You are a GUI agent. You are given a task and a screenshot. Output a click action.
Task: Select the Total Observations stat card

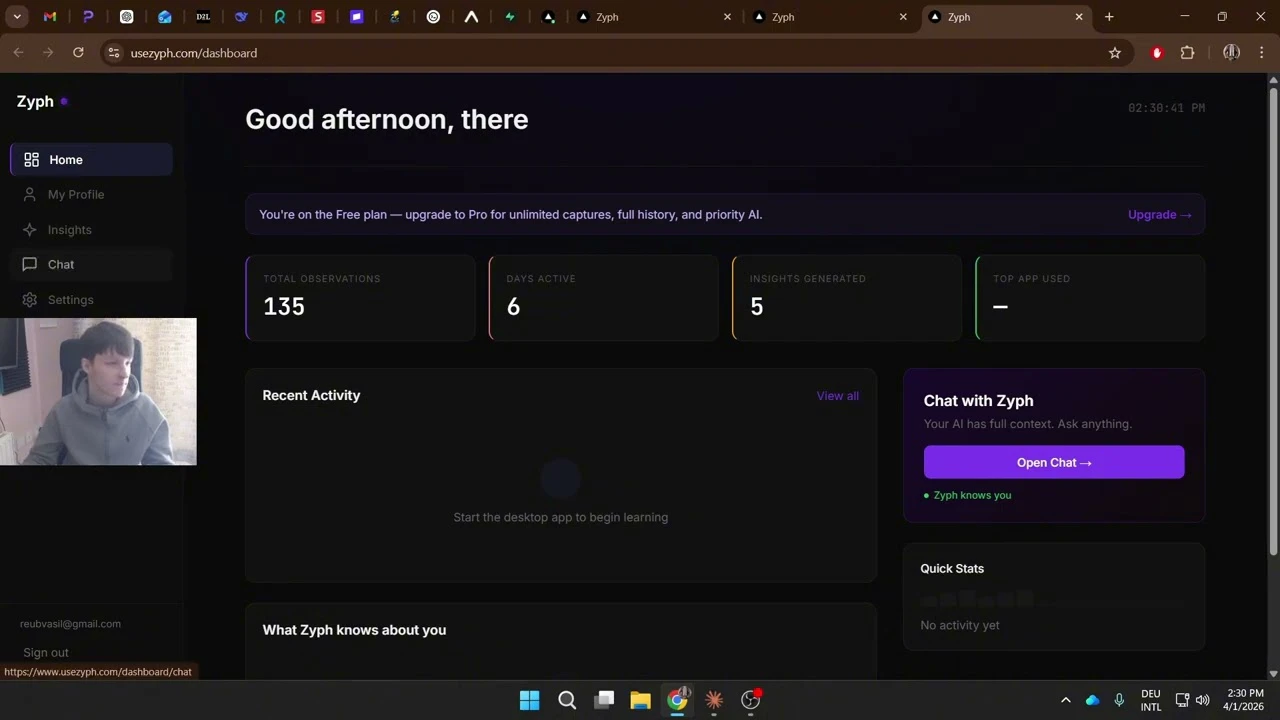point(360,298)
